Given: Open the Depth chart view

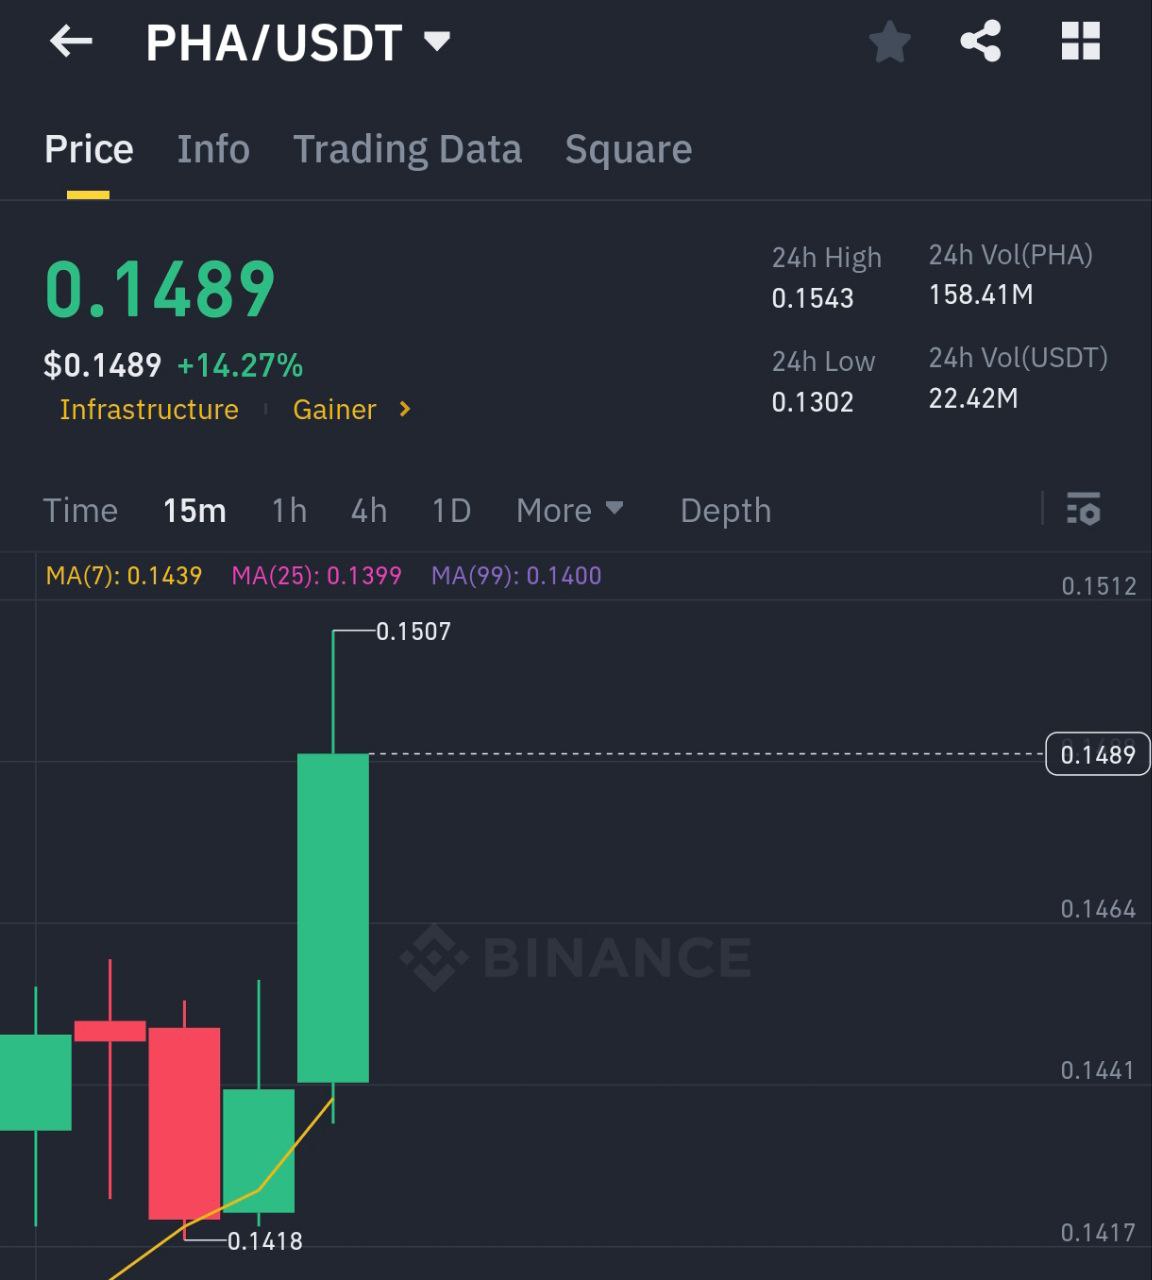Looking at the screenshot, I should click(x=726, y=510).
